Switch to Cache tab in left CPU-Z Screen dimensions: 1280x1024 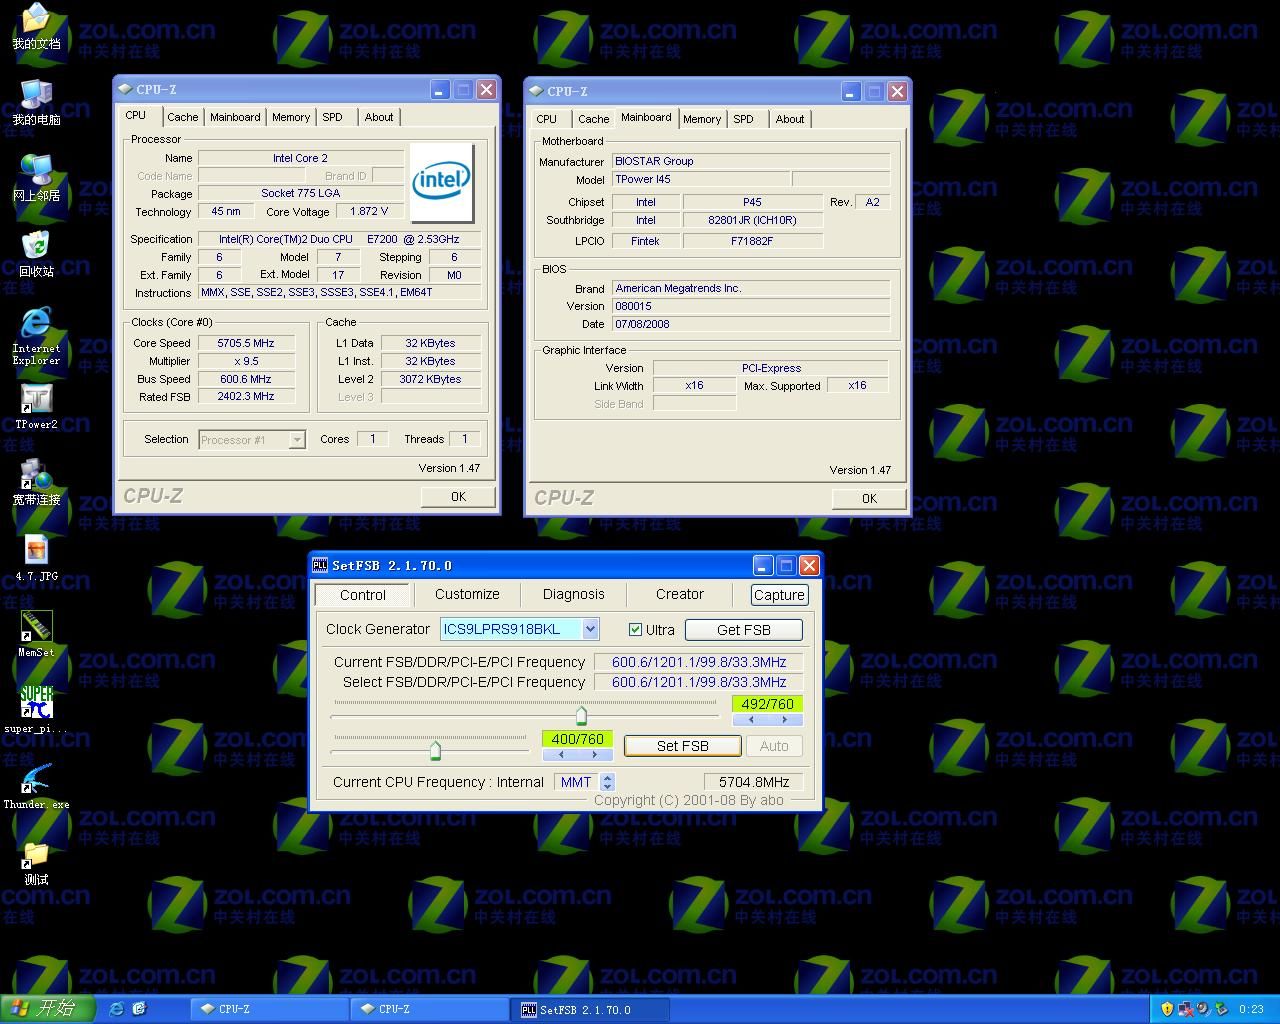182,117
